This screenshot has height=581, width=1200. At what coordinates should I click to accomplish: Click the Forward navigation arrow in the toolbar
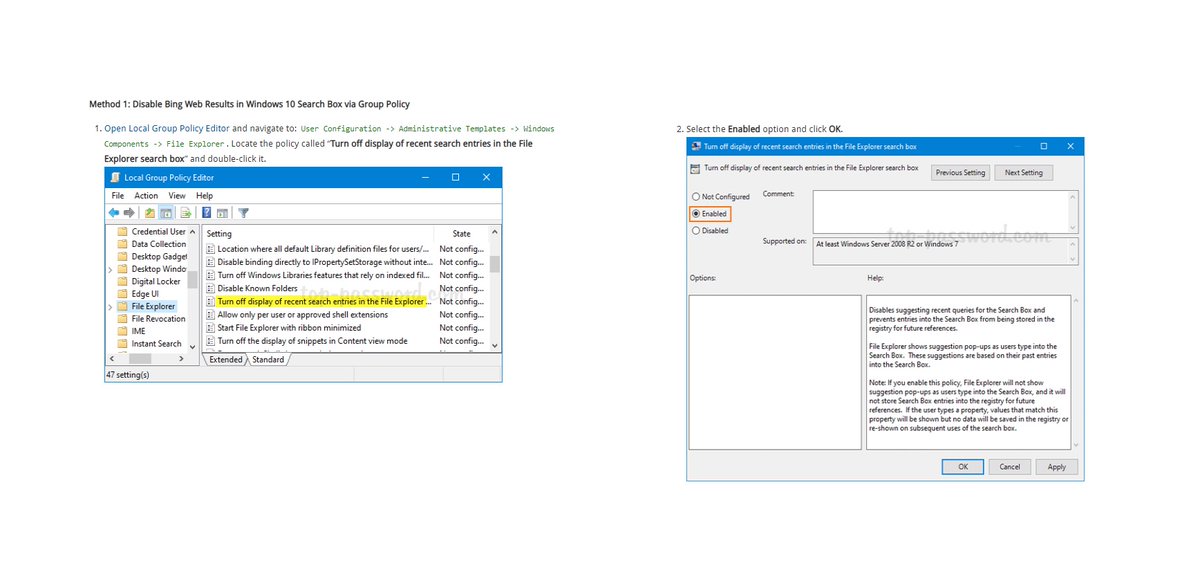click(x=128, y=212)
